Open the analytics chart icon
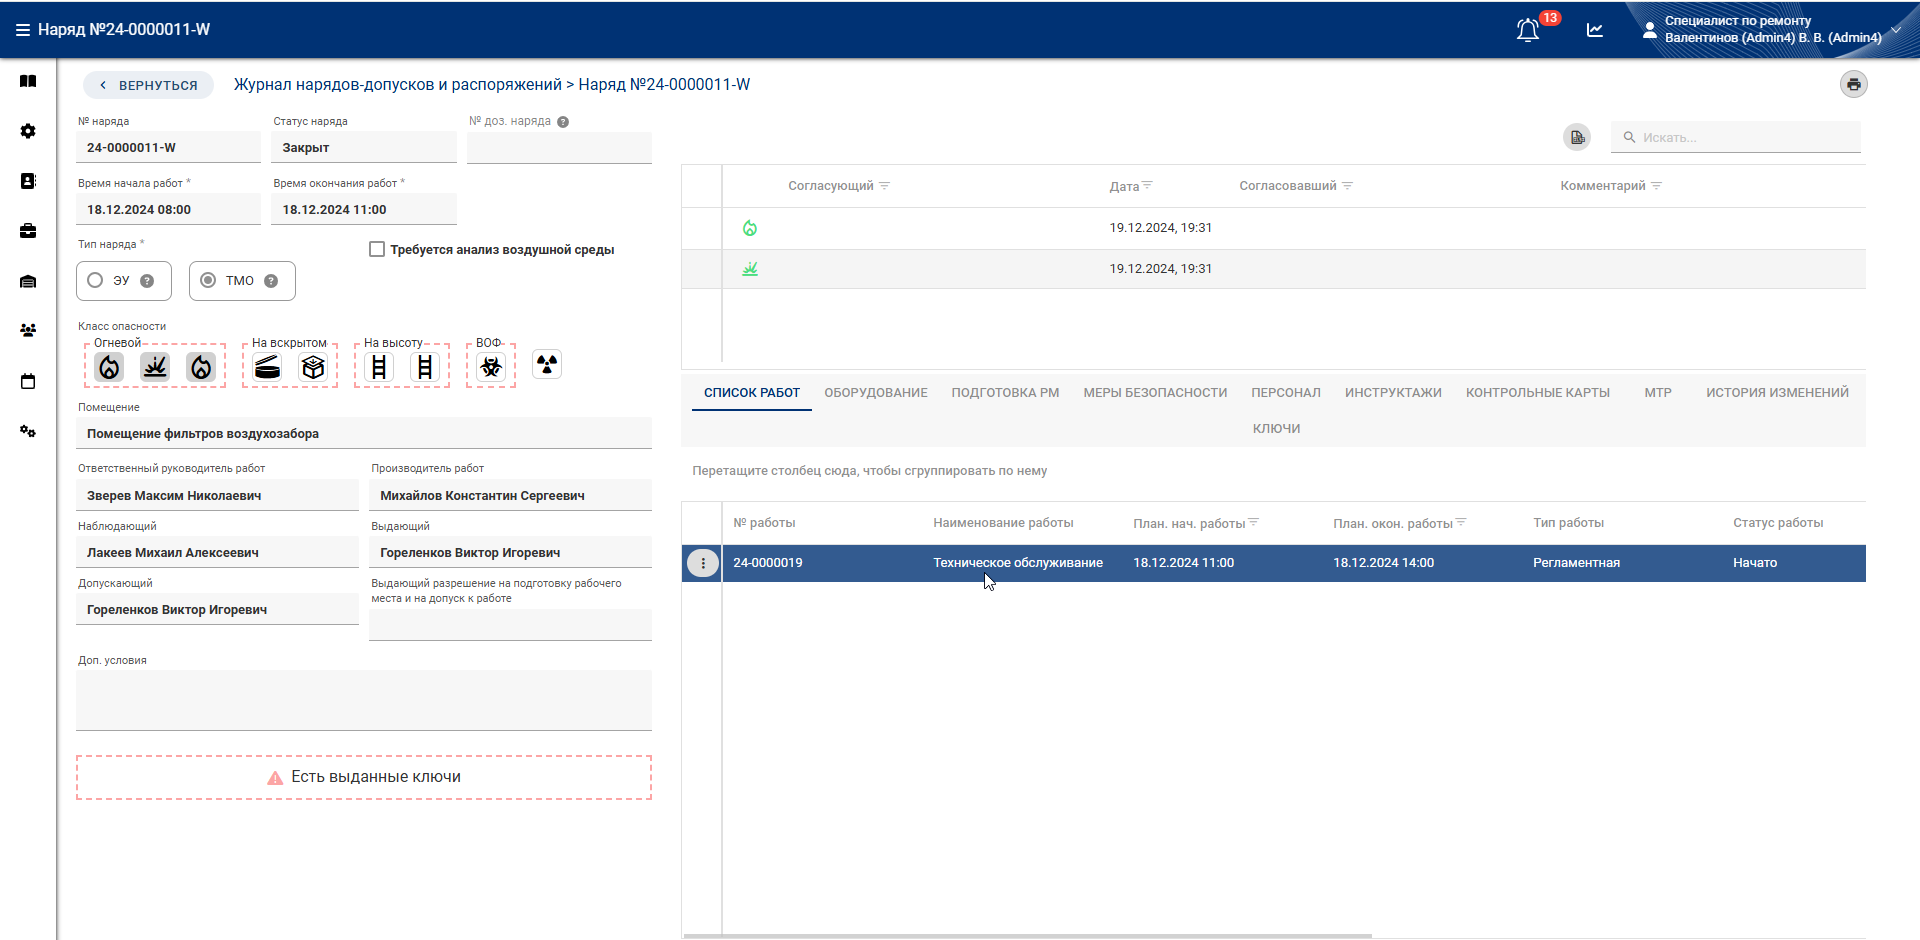The width and height of the screenshot is (1920, 940). (1595, 30)
